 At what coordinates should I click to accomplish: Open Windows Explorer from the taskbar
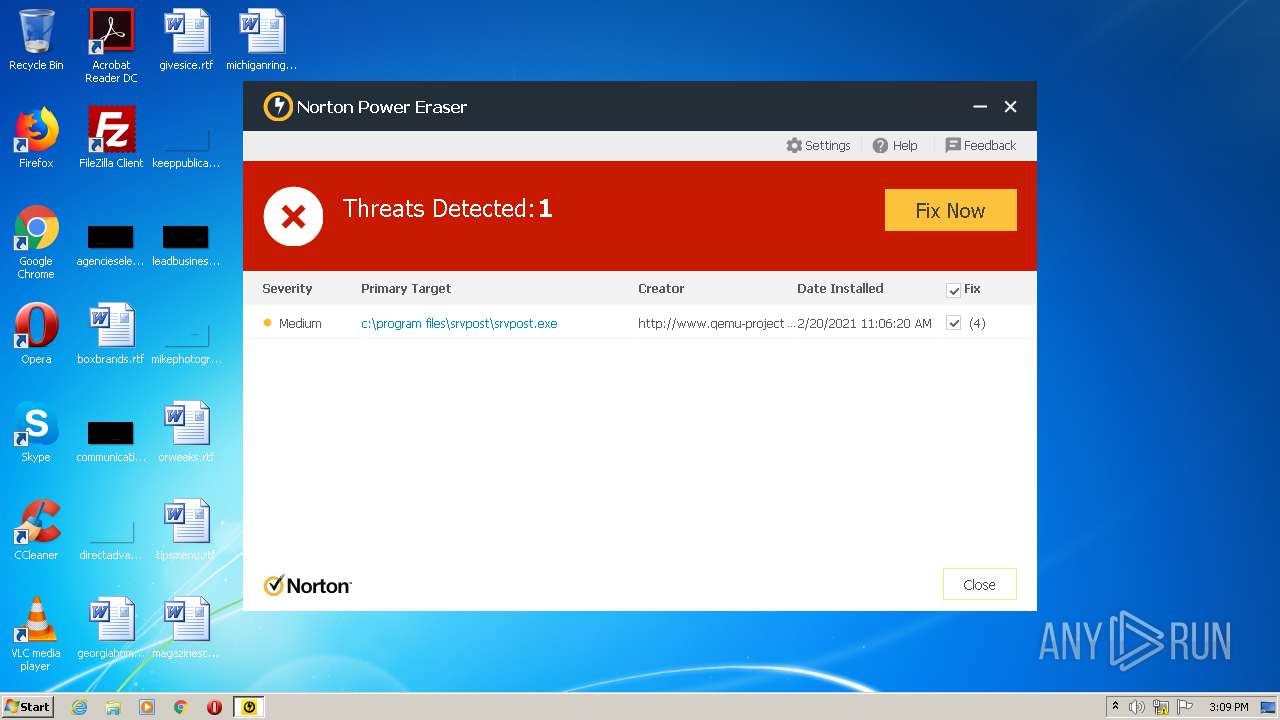[113, 707]
